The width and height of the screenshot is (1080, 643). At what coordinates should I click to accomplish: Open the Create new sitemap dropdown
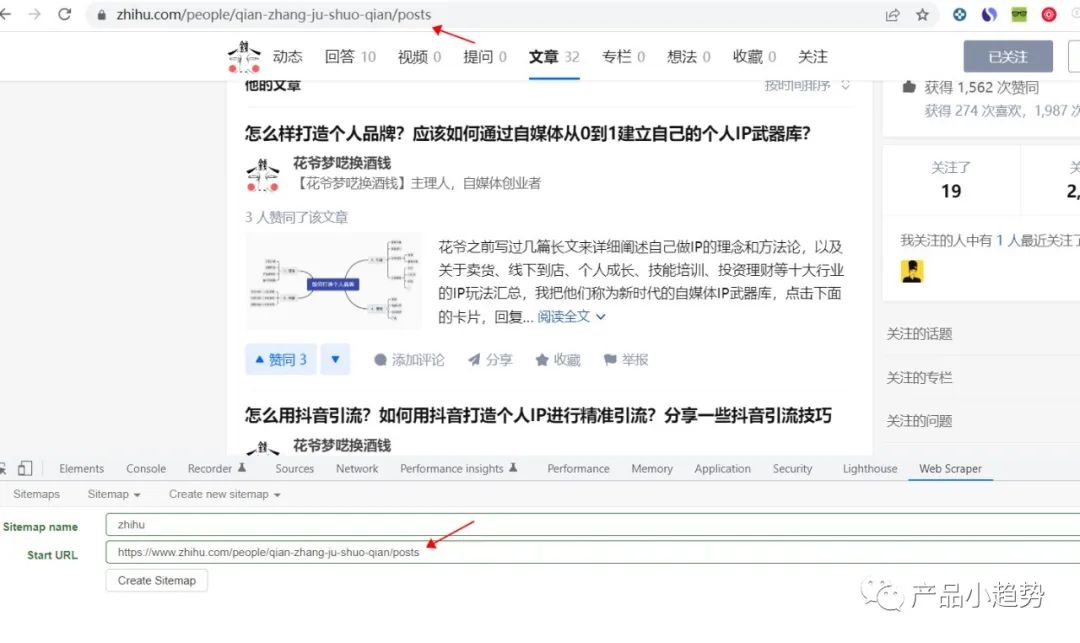coord(222,493)
